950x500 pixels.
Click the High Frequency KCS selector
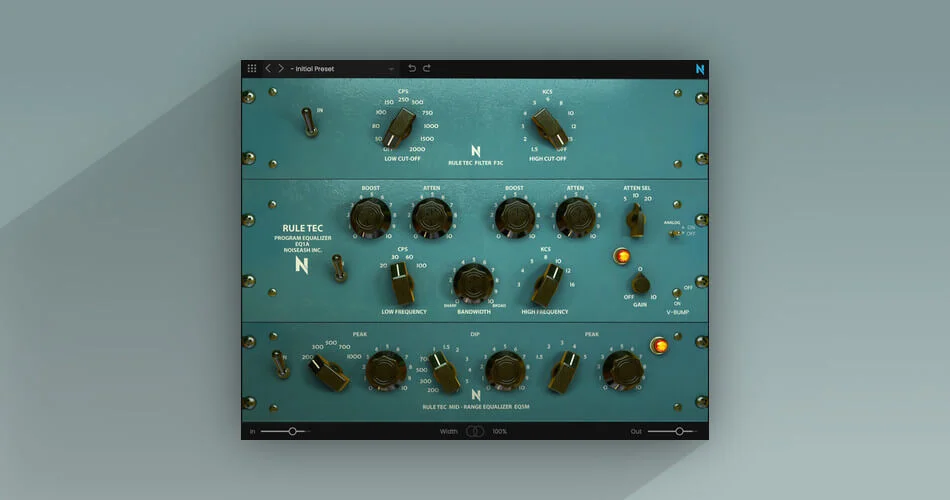(547, 285)
